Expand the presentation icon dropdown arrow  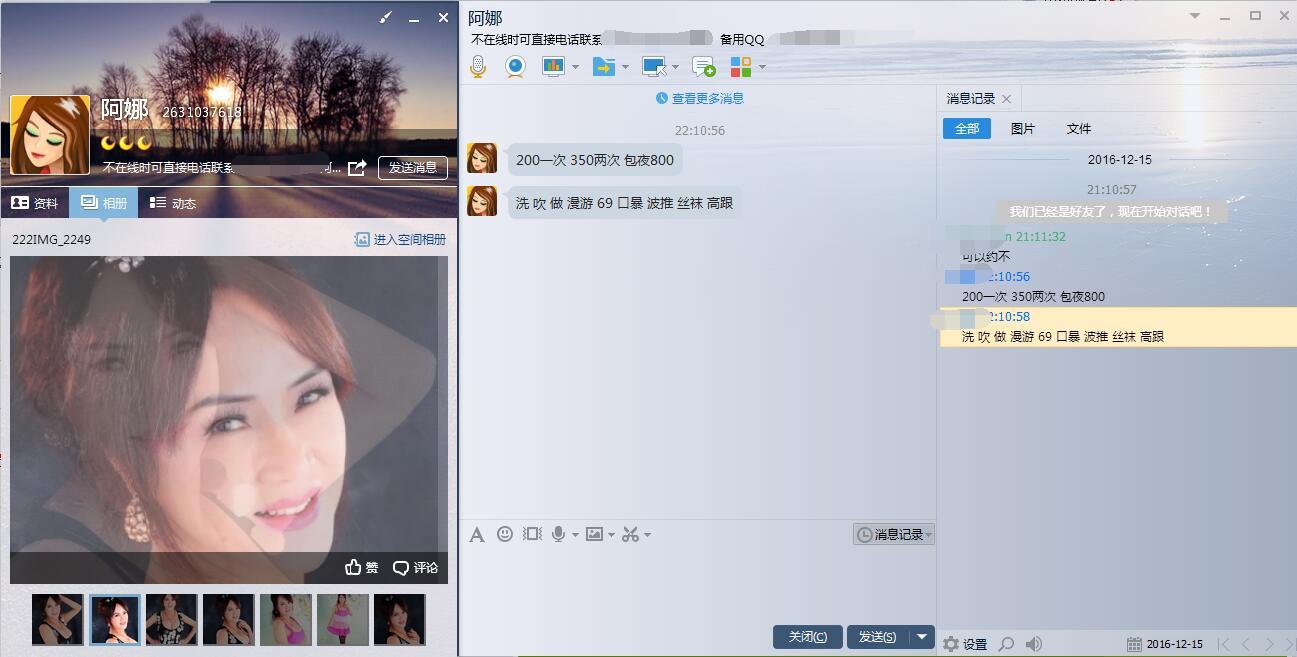[x=575, y=67]
